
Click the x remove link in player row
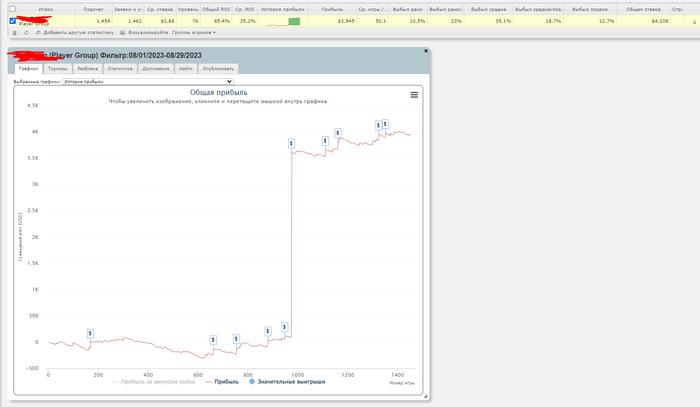click(x=693, y=20)
